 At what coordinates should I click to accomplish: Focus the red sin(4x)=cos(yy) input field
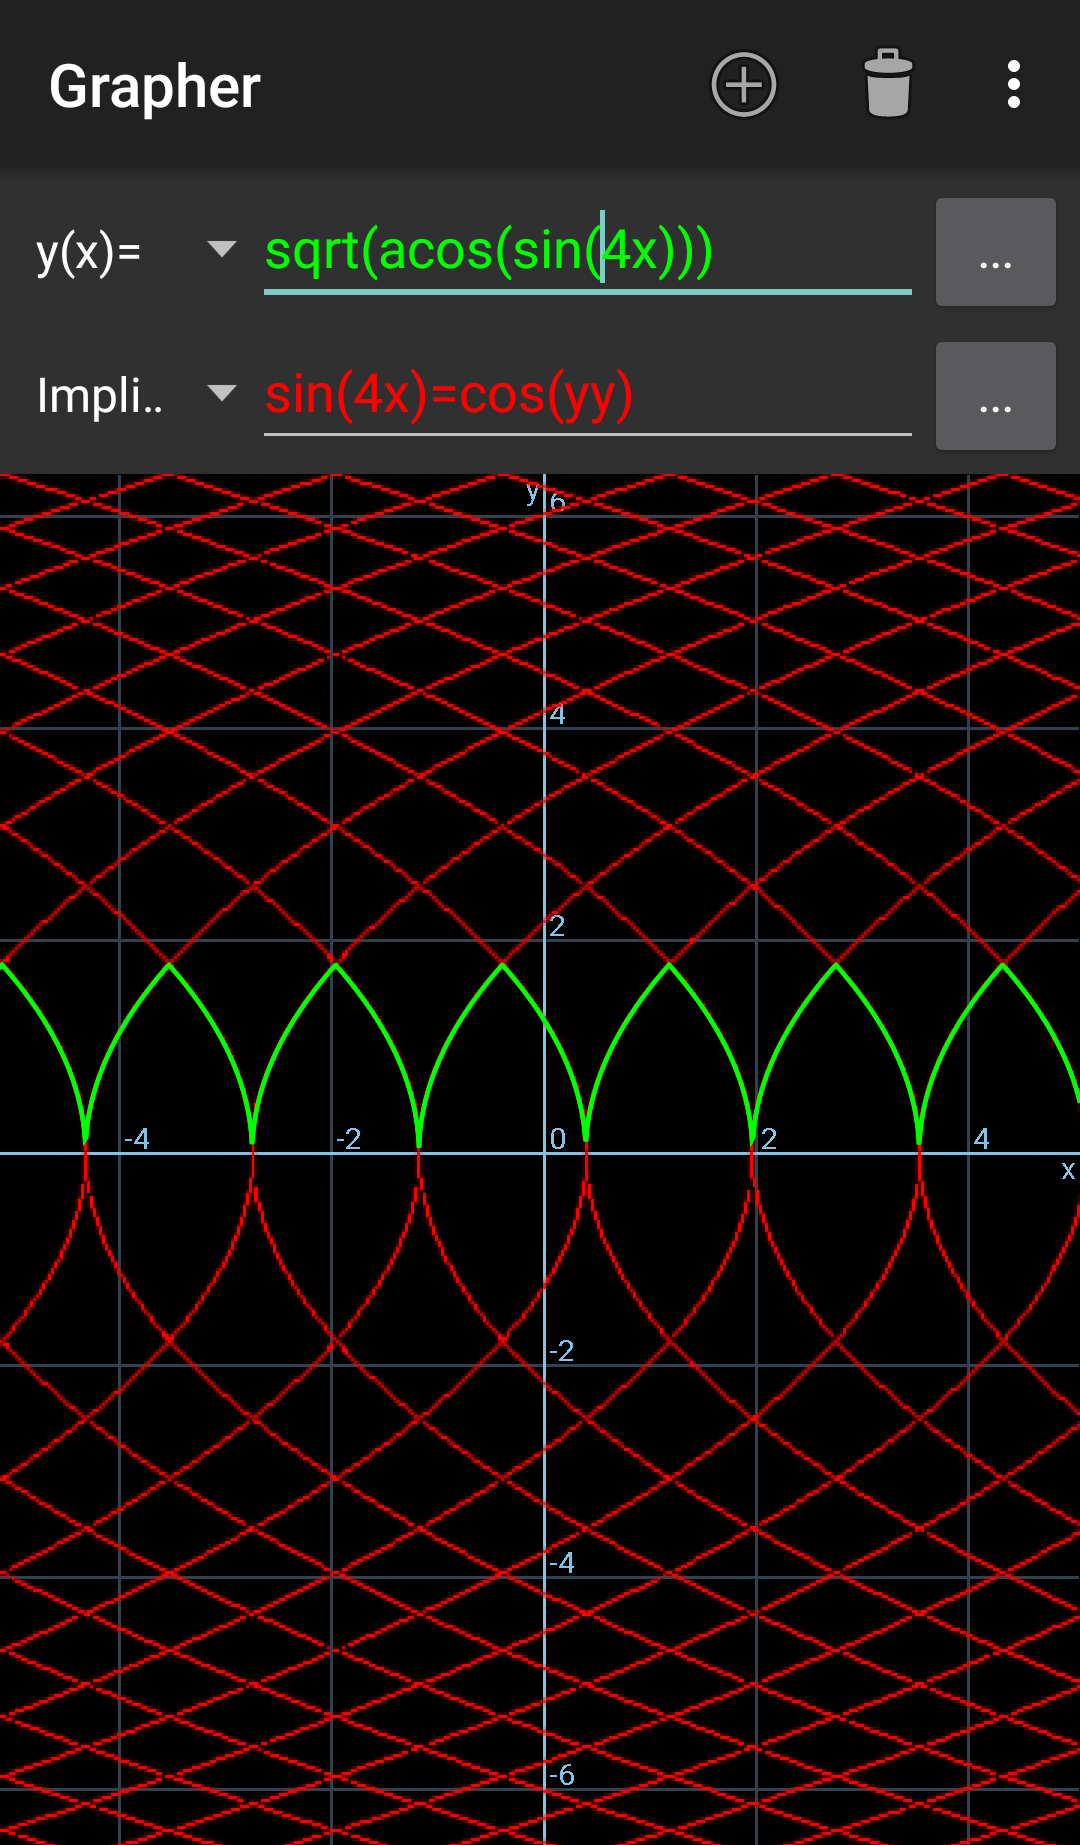(x=587, y=395)
